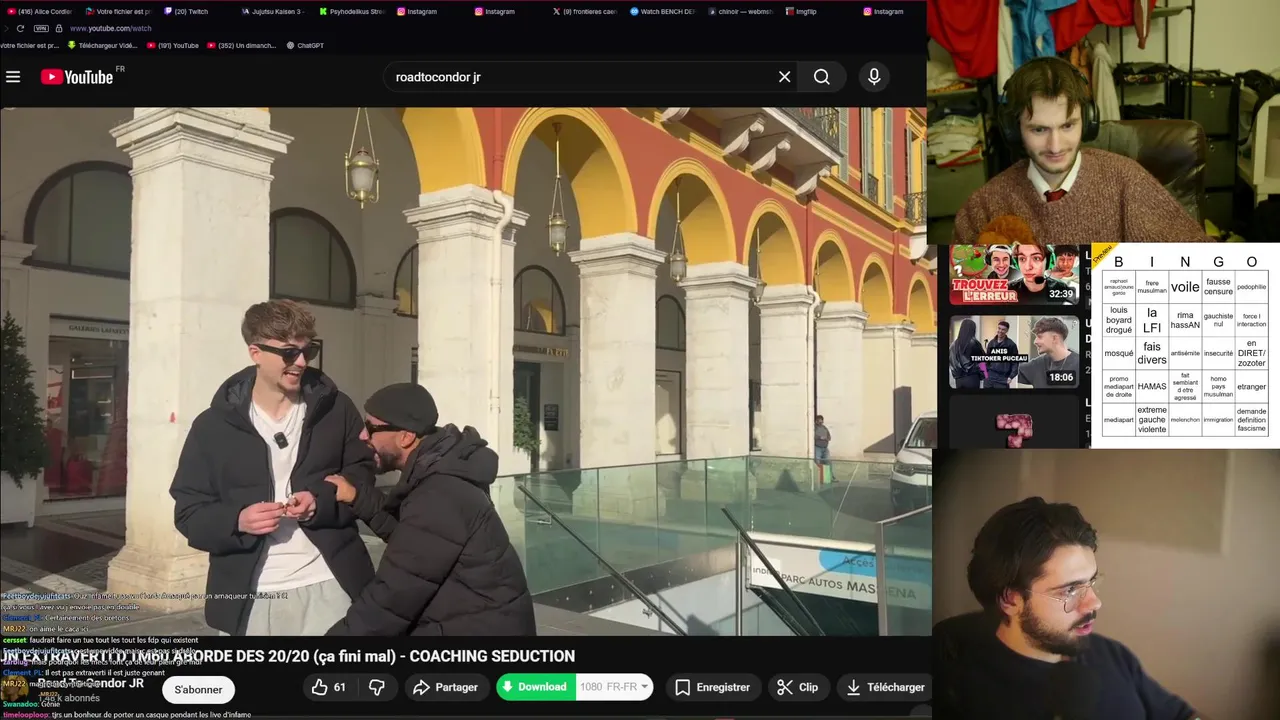This screenshot has width=1280, height=720.
Task: Switch to the Alice Cordier YouTube tab
Action: [x=42, y=11]
